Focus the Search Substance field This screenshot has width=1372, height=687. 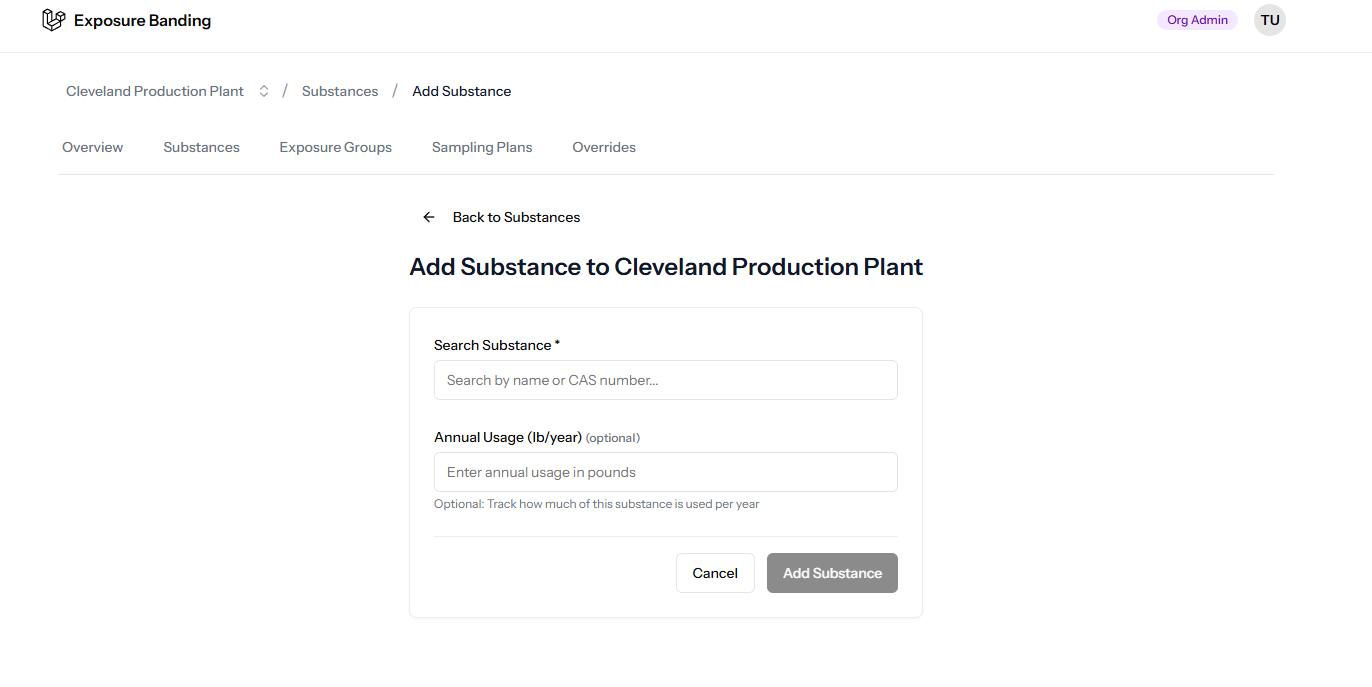click(x=665, y=380)
